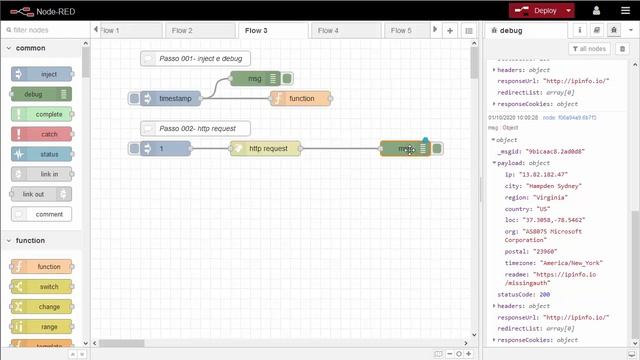The width and height of the screenshot is (640, 360).
Task: Select the inject palette node
Action: 42,74
